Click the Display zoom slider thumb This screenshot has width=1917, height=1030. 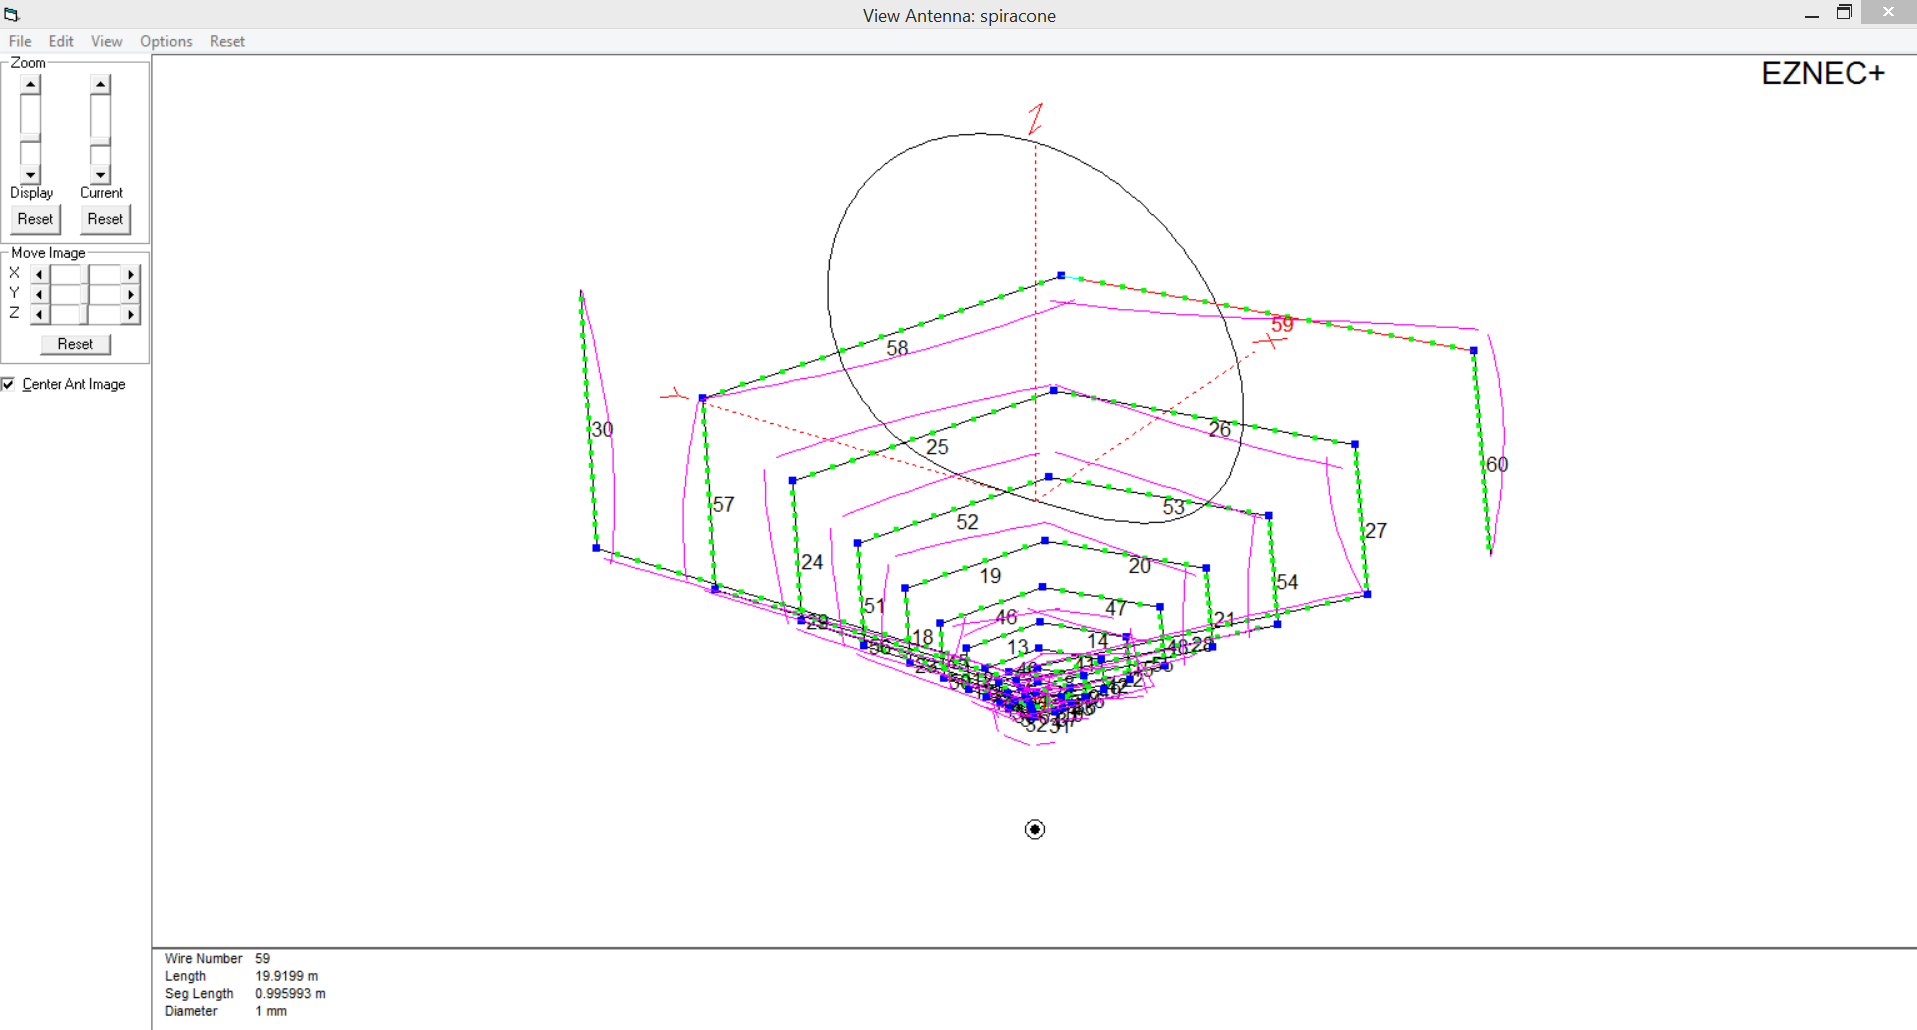[x=30, y=137]
